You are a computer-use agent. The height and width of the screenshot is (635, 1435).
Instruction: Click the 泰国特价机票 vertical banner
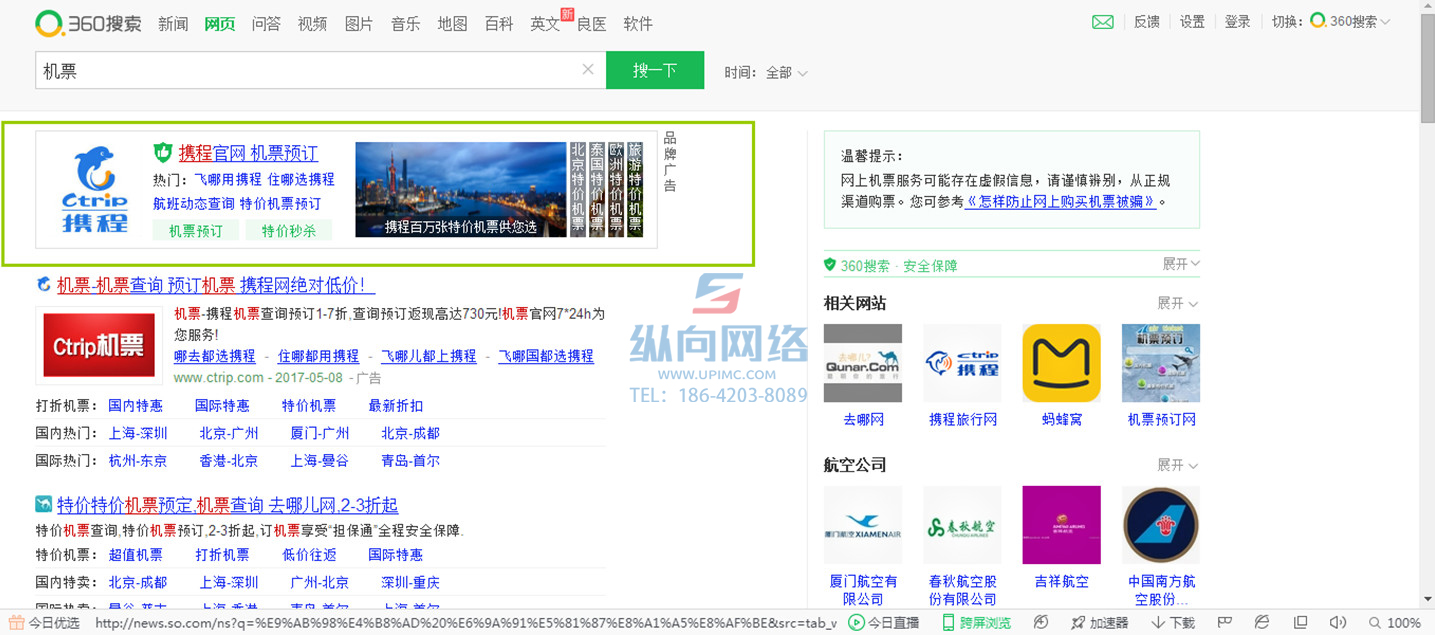coord(597,189)
